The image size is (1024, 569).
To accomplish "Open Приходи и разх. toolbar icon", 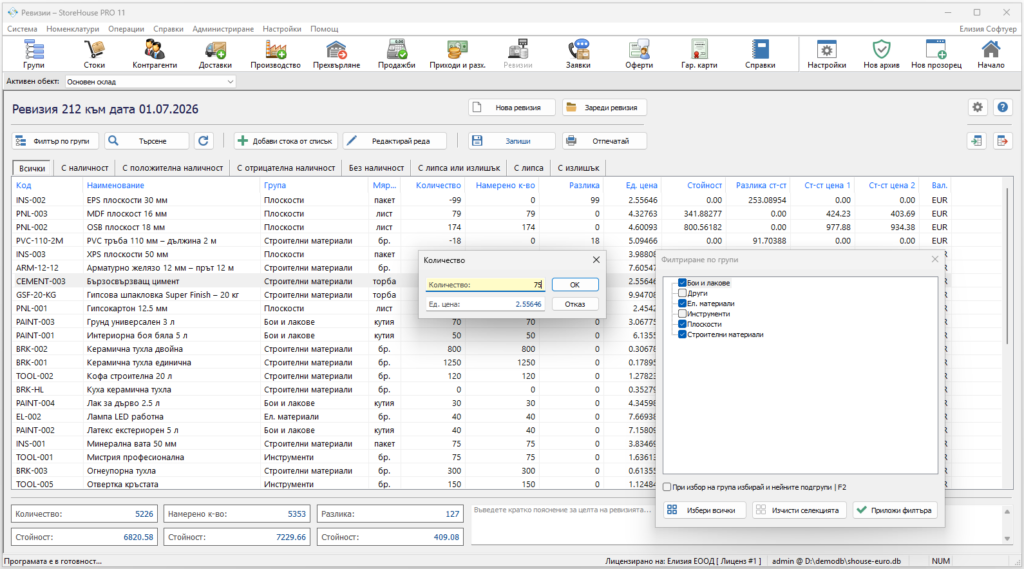I will tap(457, 54).
